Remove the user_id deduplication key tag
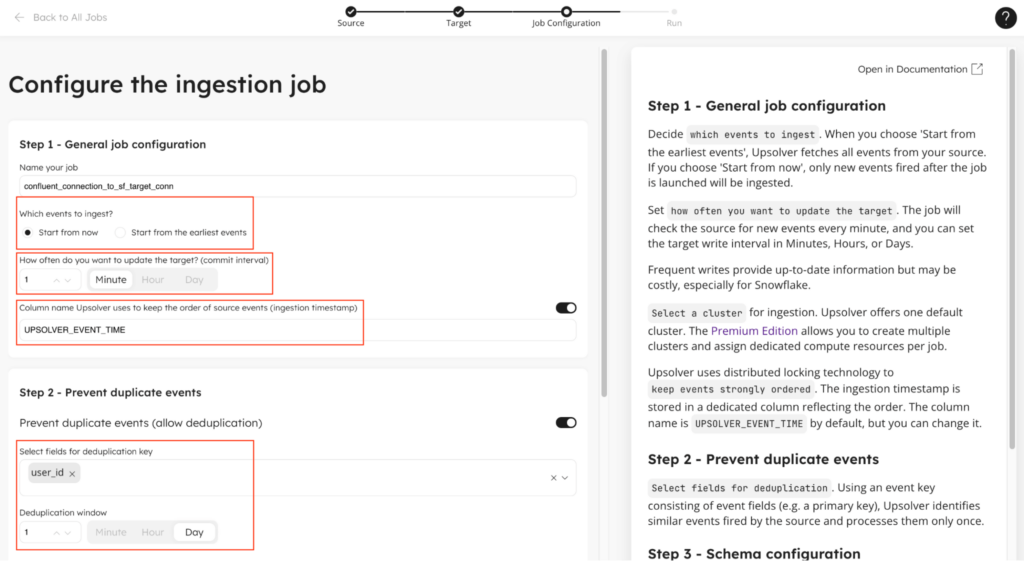The height and width of the screenshot is (561, 1024). point(72,473)
